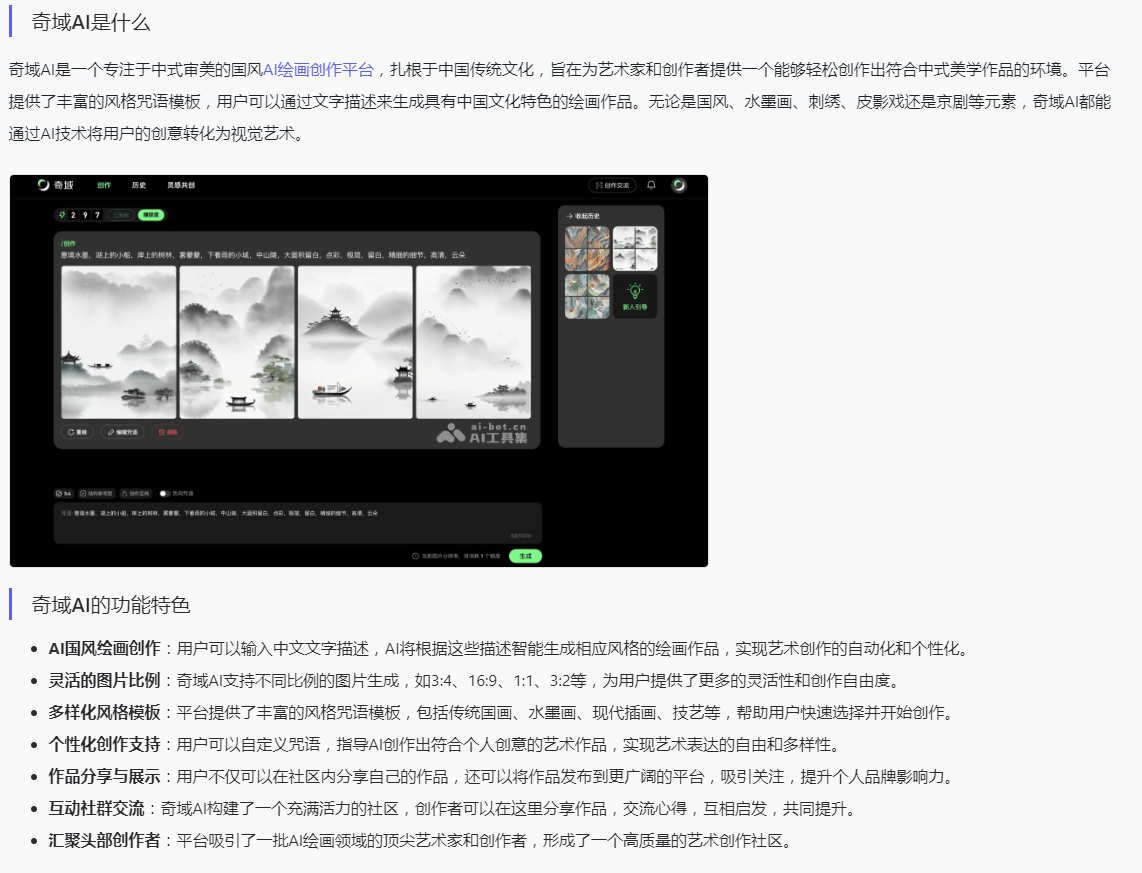Screen dimensions: 1142x873
Task: Click the 奇域 logo in the embedded screenshot
Action: click(55, 185)
